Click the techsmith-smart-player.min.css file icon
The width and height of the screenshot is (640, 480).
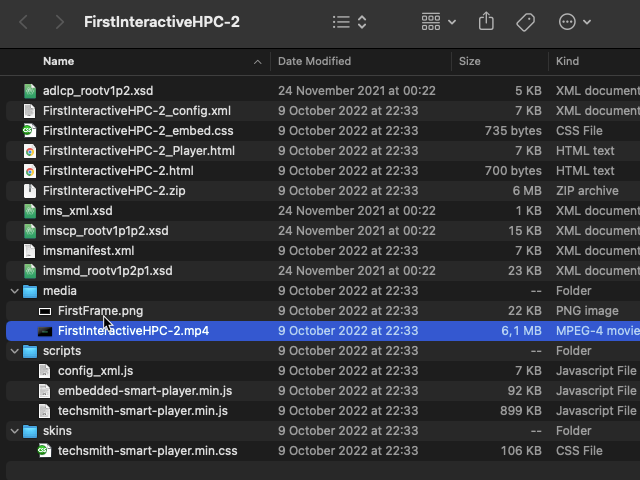(44, 451)
